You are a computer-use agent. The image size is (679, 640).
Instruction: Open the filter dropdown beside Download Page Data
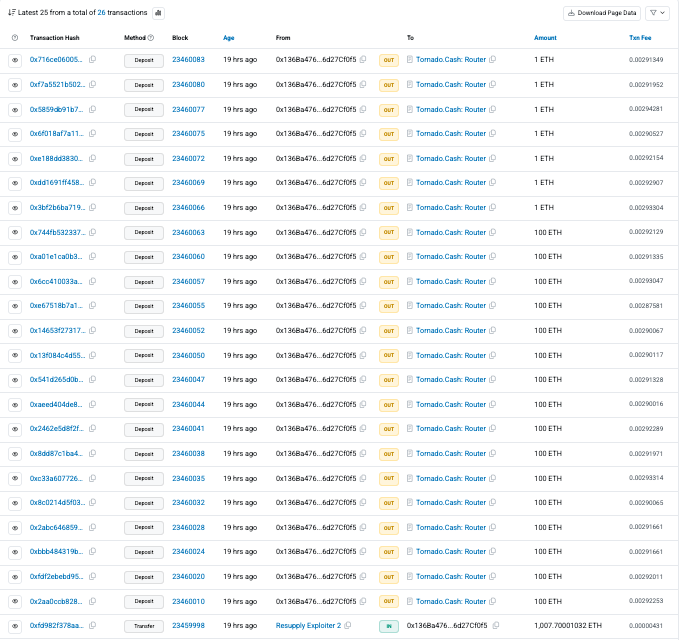point(657,13)
